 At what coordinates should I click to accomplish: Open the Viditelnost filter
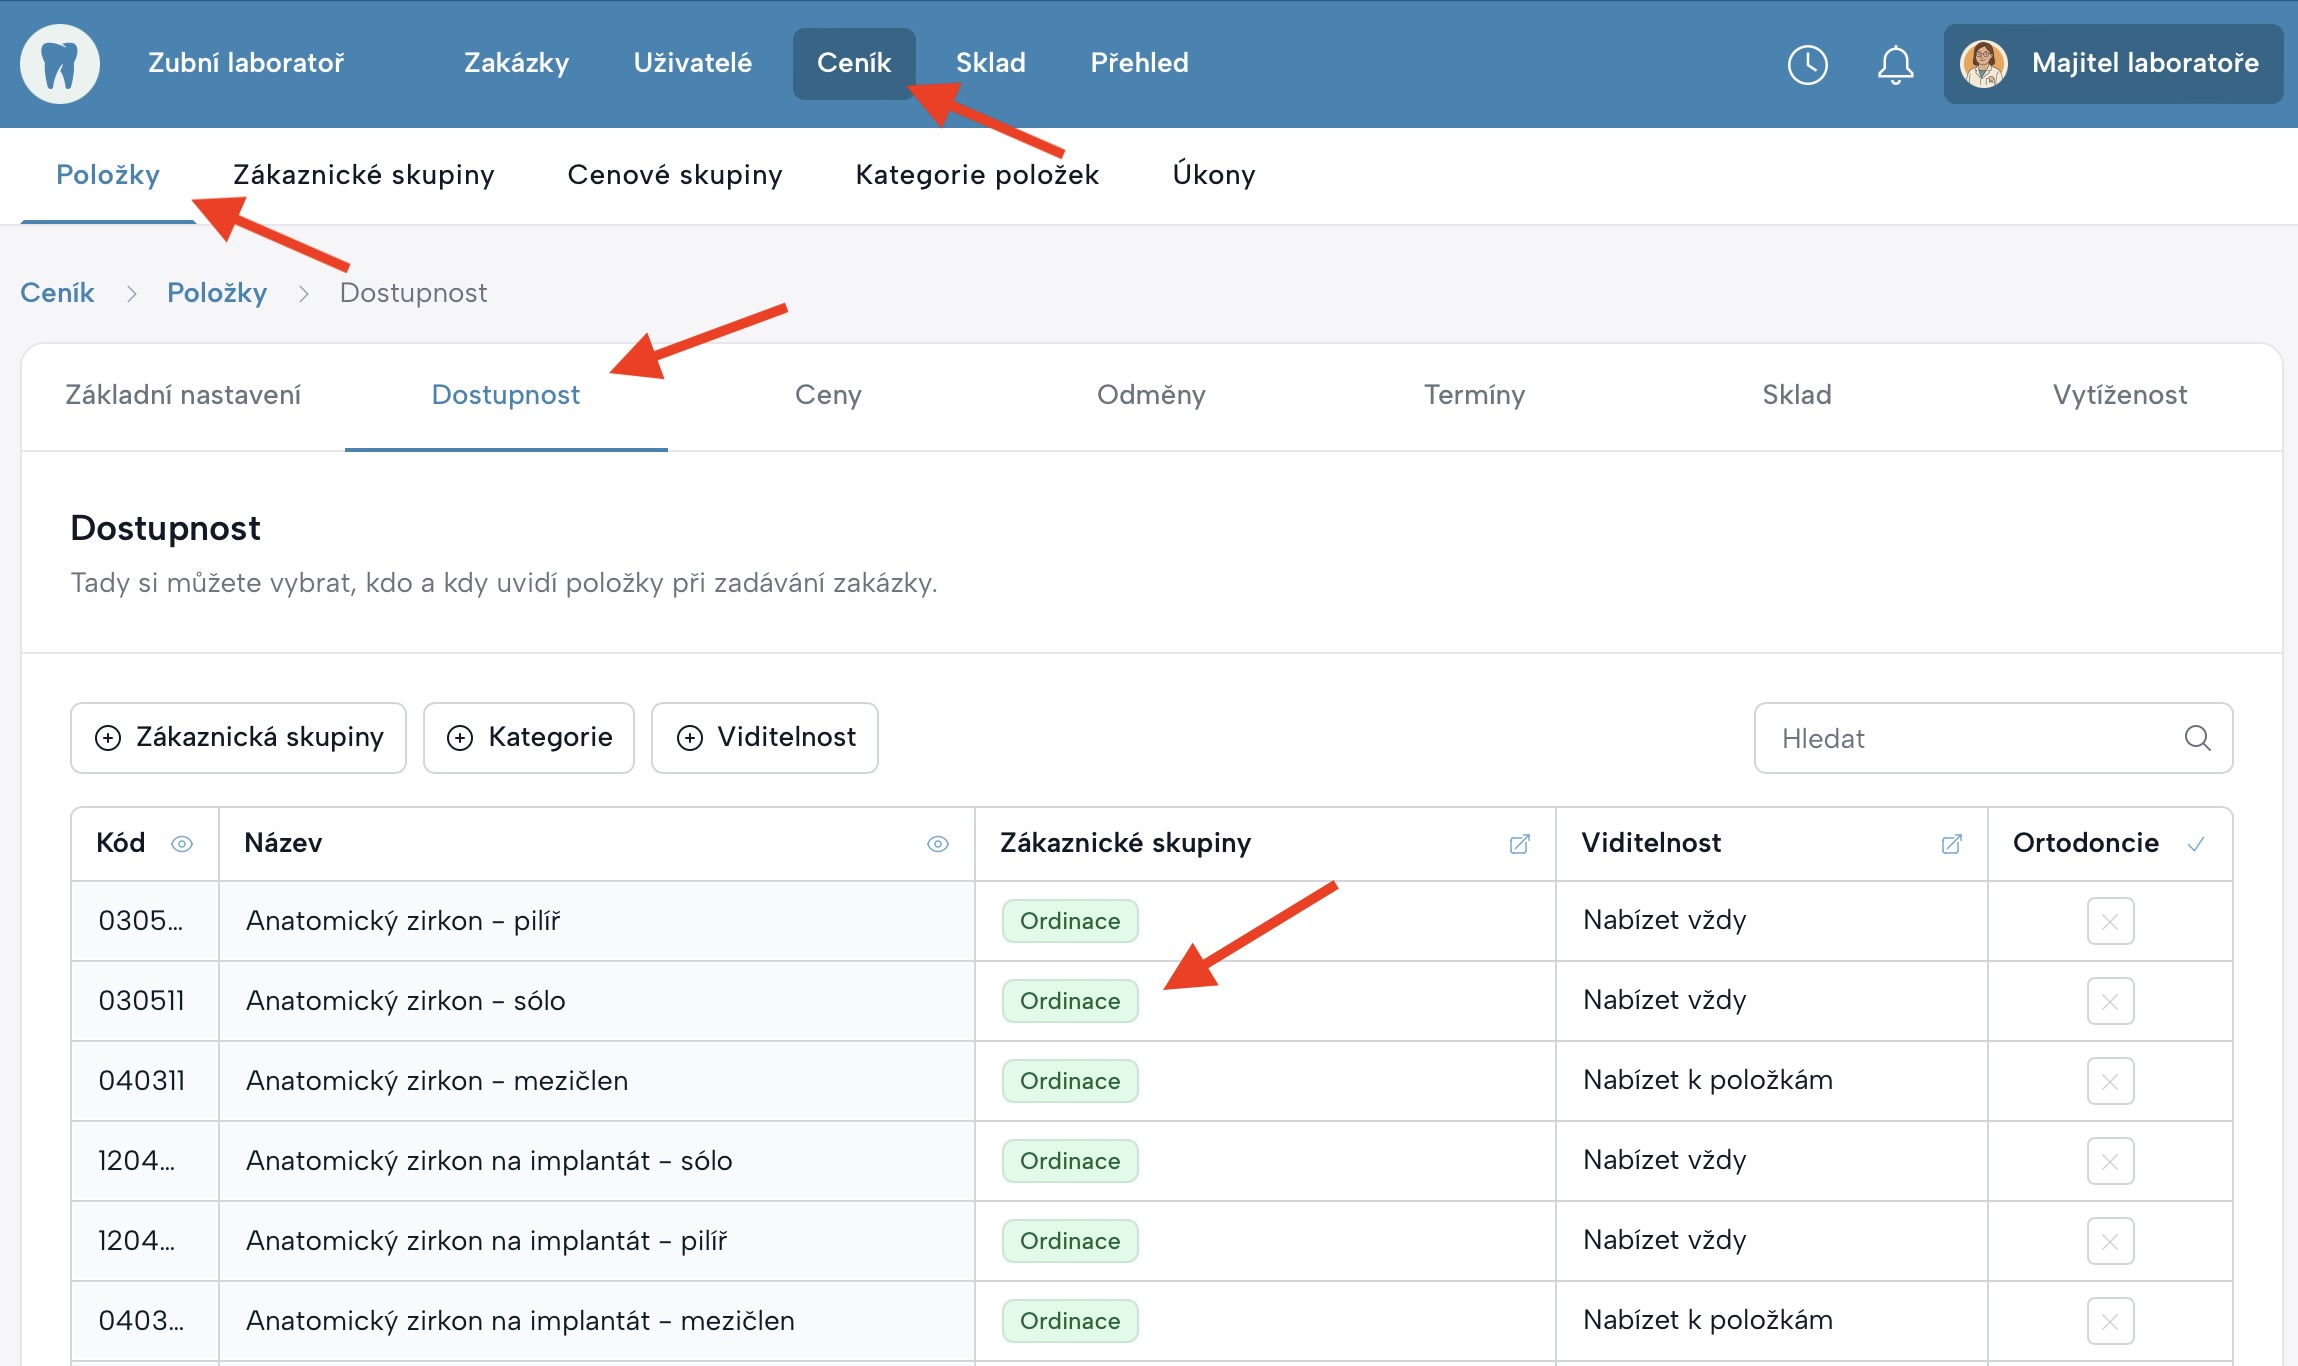pyautogui.click(x=764, y=738)
